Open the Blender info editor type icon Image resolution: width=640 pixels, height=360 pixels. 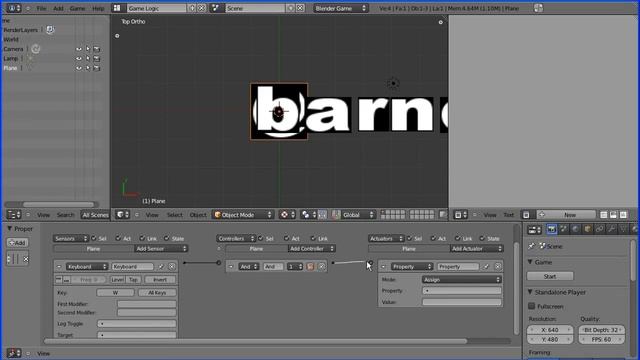pyautogui.click(x=12, y=8)
